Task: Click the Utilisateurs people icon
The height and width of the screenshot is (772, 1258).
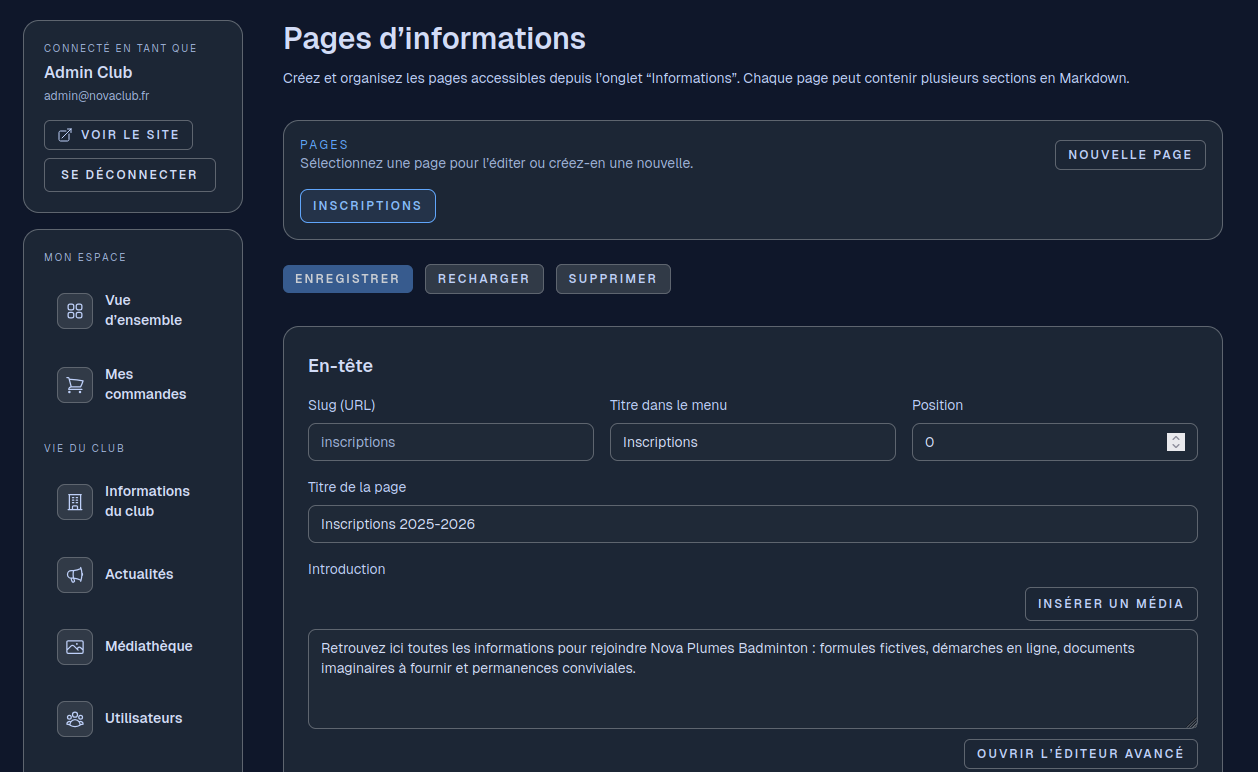Action: pyautogui.click(x=75, y=719)
